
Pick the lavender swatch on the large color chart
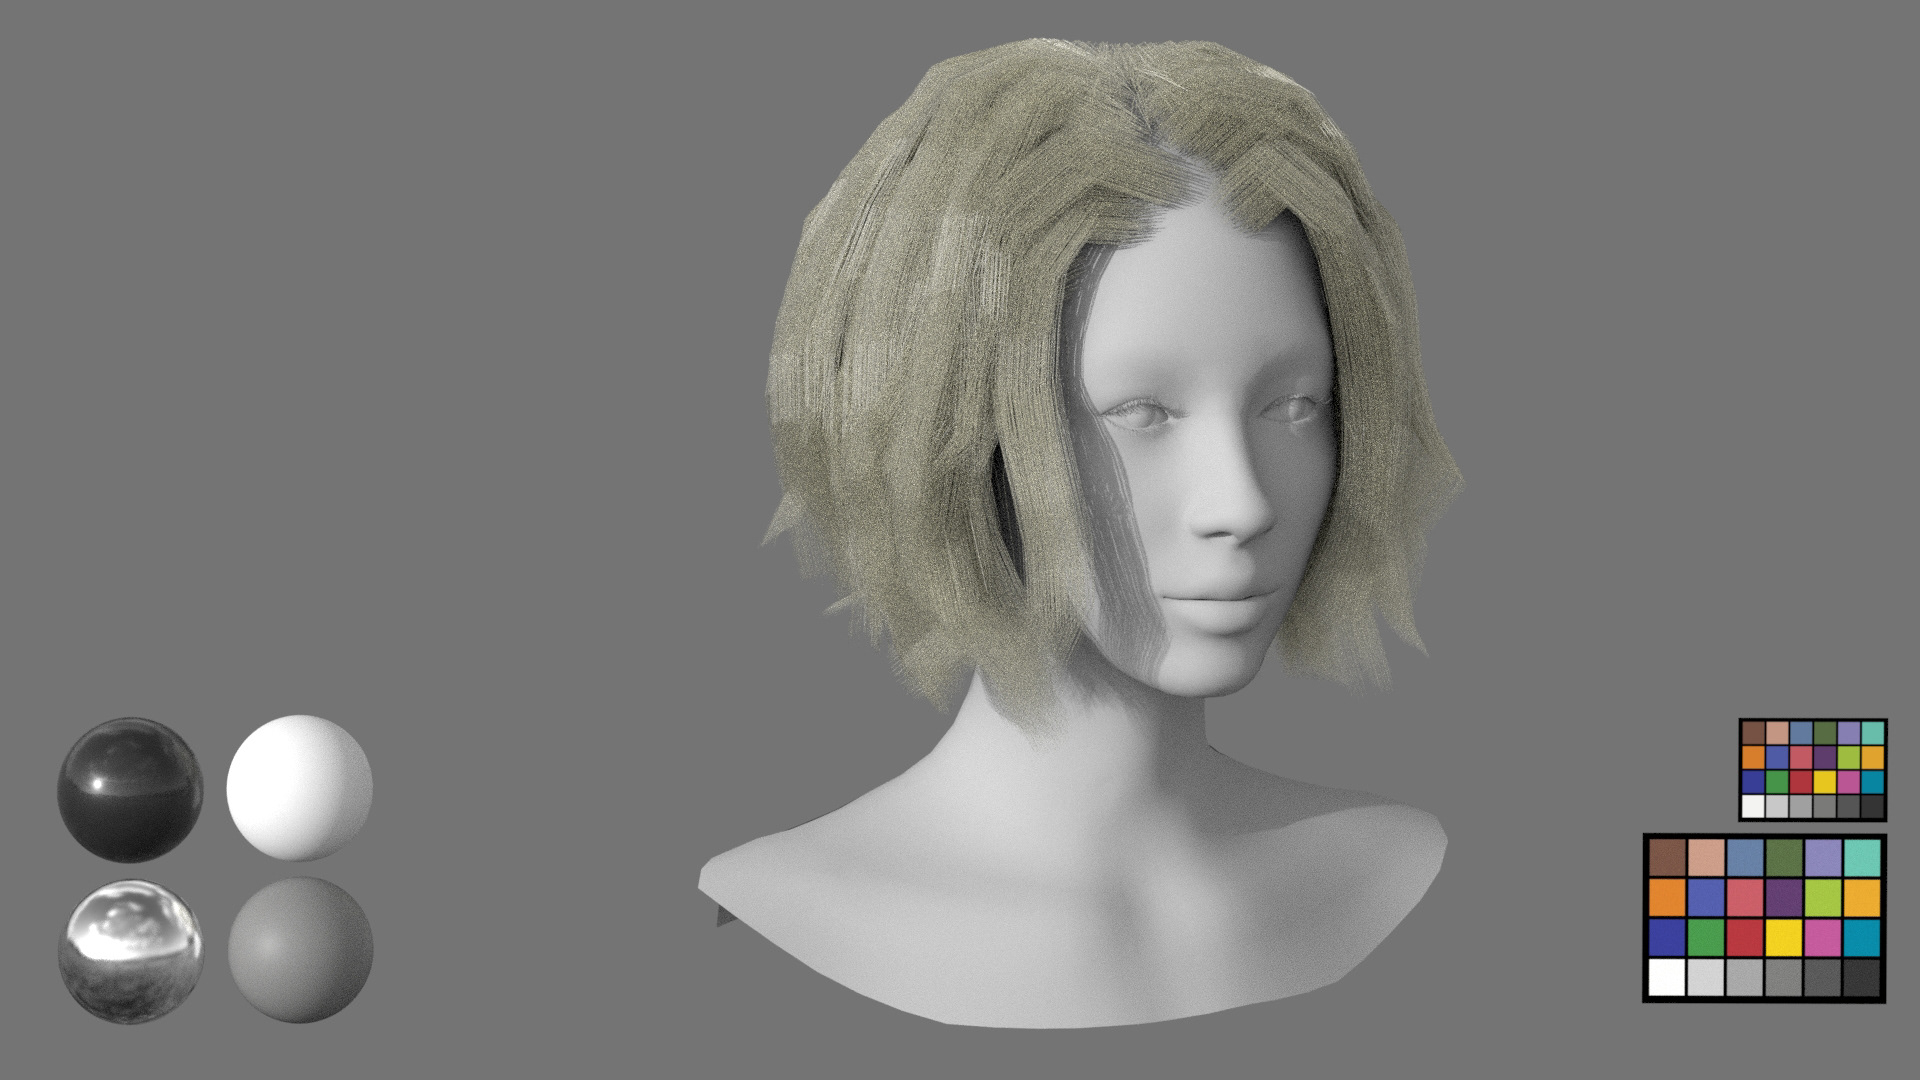tap(1823, 857)
